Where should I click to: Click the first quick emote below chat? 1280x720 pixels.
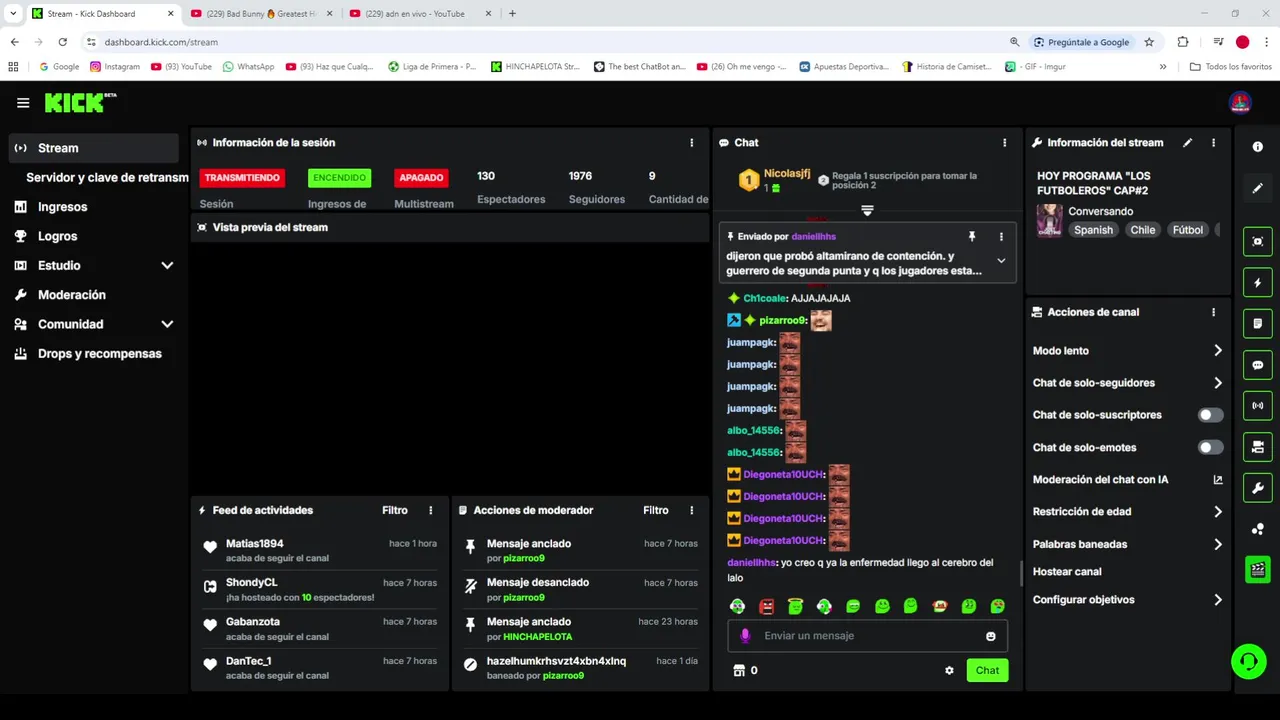737,606
